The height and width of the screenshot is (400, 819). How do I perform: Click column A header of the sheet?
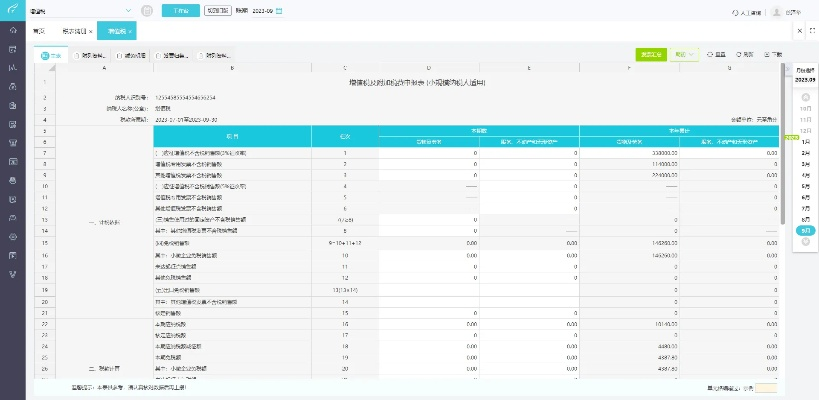pos(104,68)
